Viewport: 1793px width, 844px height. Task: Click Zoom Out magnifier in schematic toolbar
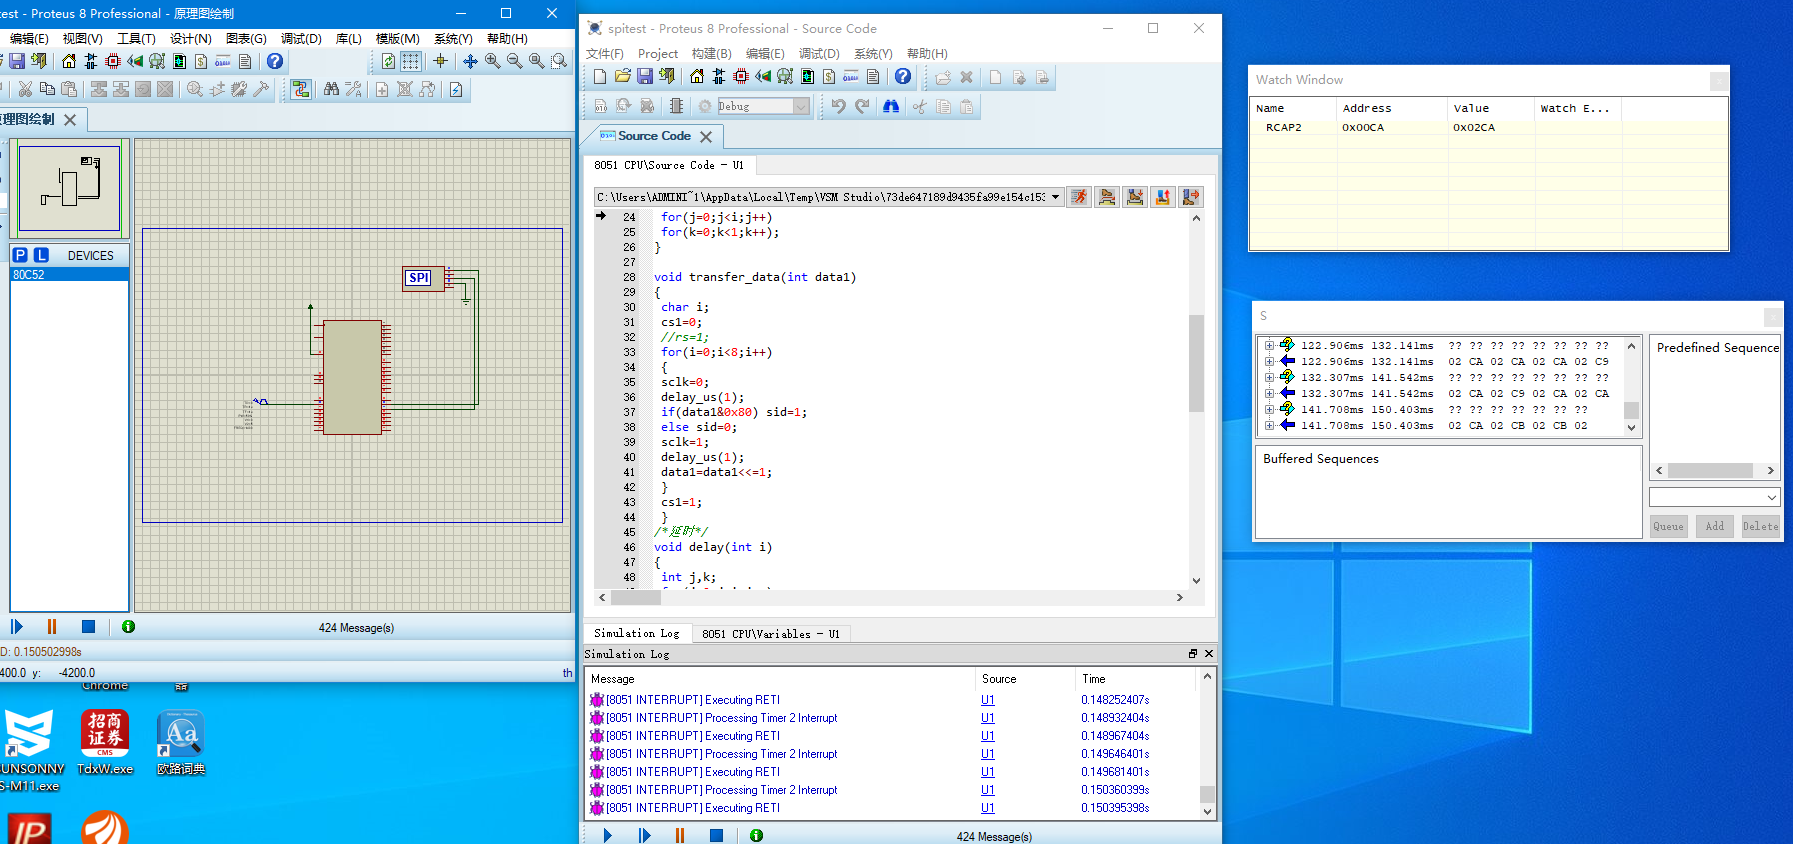[515, 61]
